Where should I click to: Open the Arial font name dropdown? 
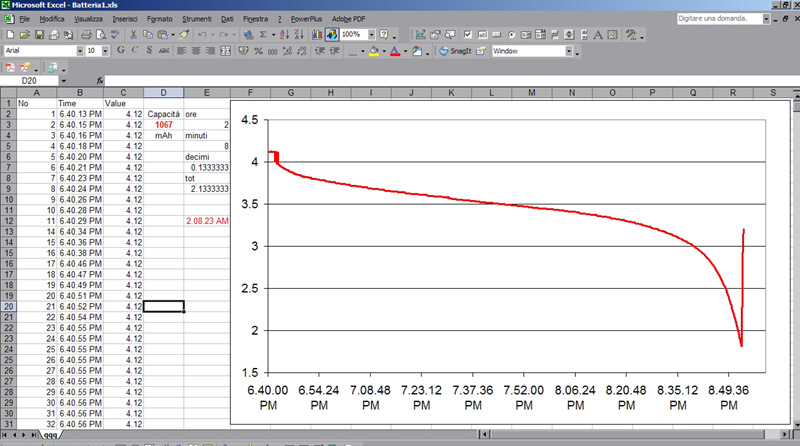80,51
